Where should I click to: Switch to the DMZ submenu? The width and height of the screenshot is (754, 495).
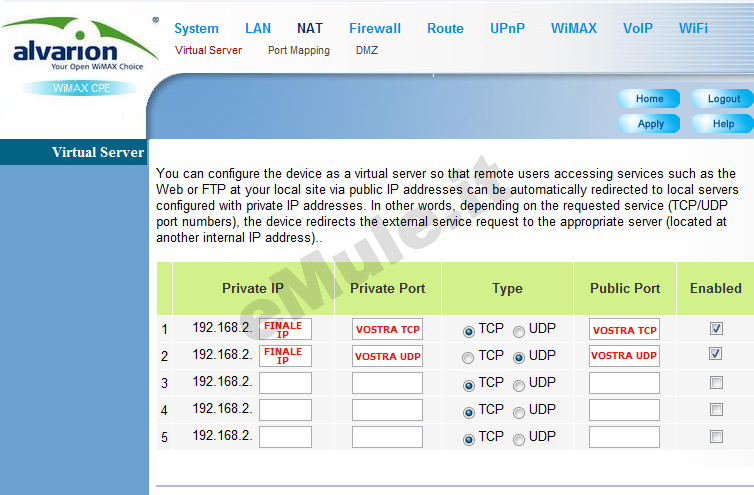tap(366, 50)
